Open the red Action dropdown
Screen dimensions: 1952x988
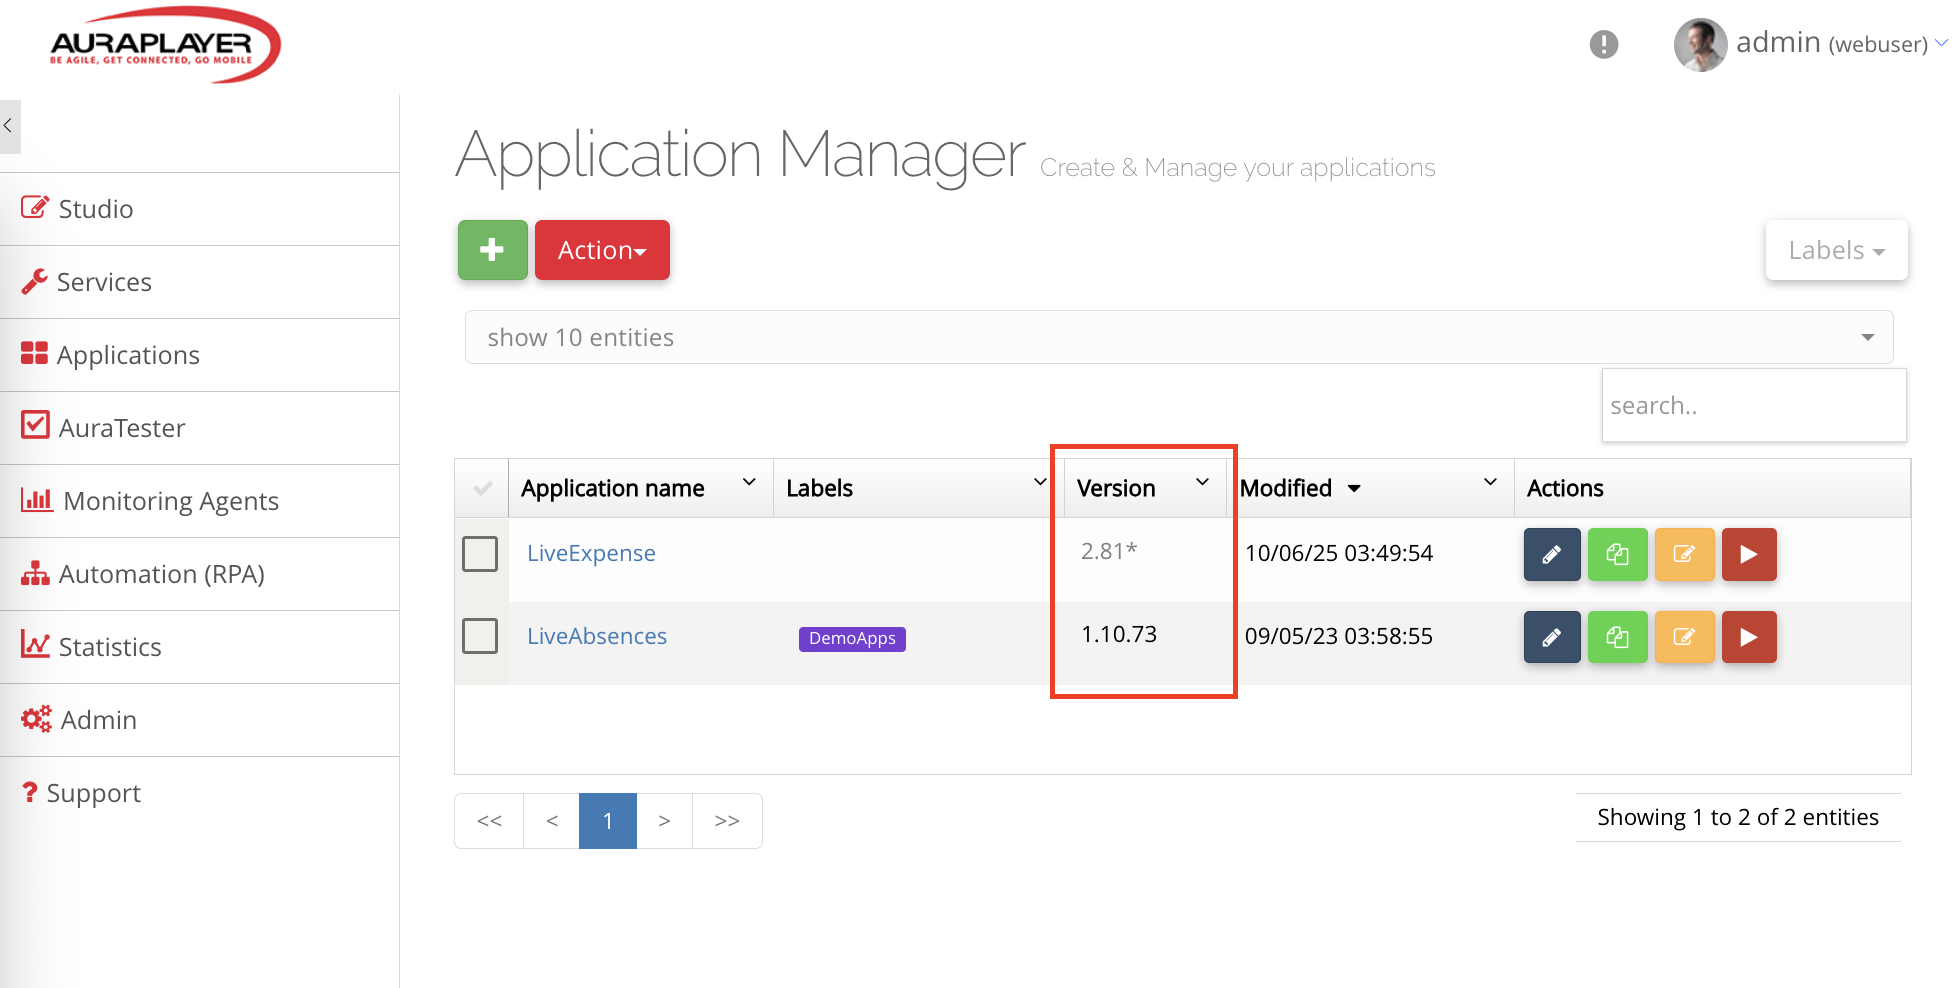[602, 250]
